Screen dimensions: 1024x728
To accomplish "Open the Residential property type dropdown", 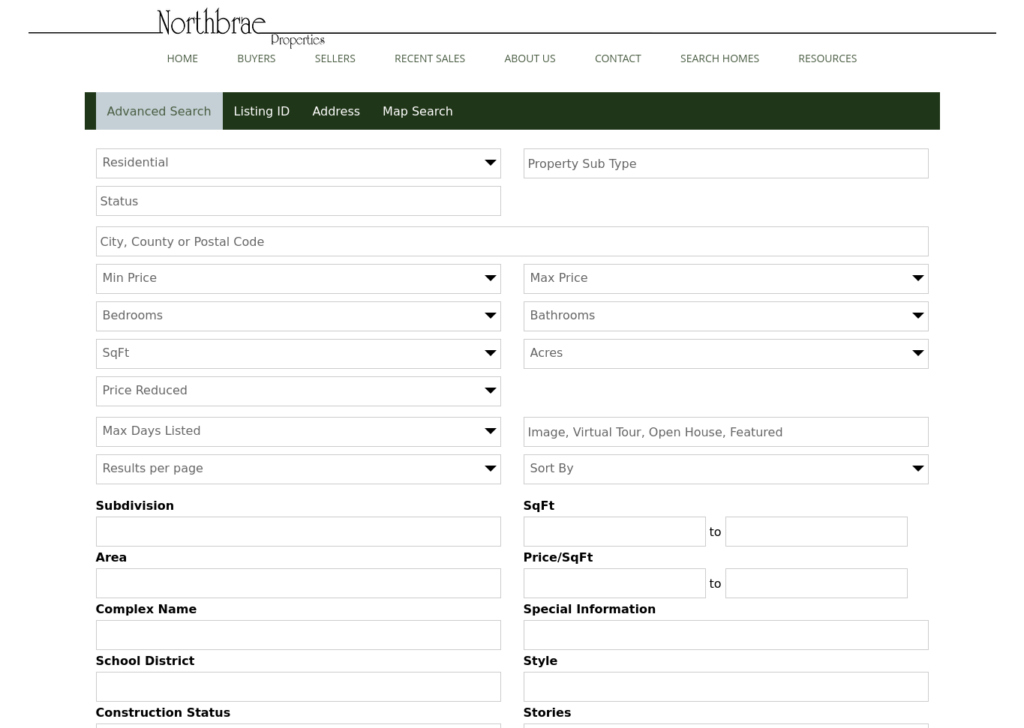I will click(x=298, y=163).
